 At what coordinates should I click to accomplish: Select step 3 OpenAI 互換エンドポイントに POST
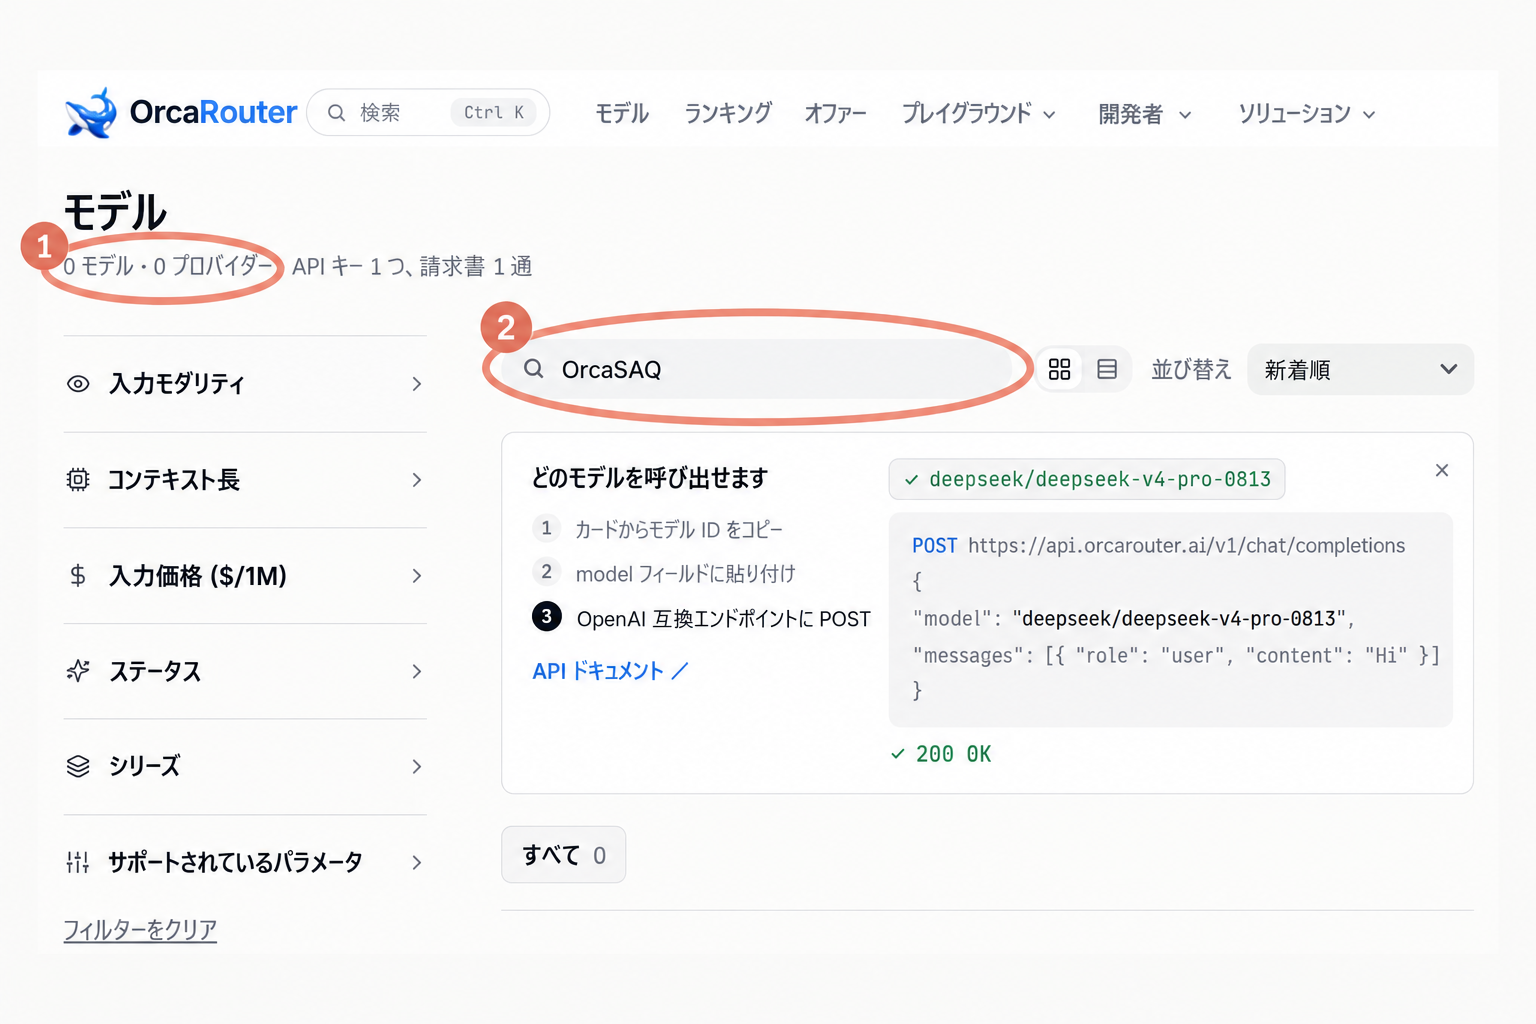(702, 618)
